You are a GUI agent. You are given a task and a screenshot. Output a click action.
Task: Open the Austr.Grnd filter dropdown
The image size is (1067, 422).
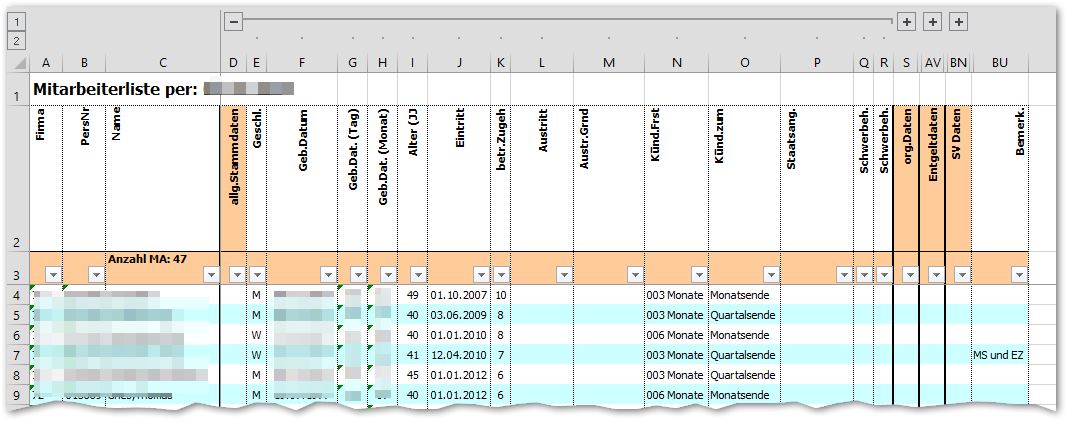point(635,274)
